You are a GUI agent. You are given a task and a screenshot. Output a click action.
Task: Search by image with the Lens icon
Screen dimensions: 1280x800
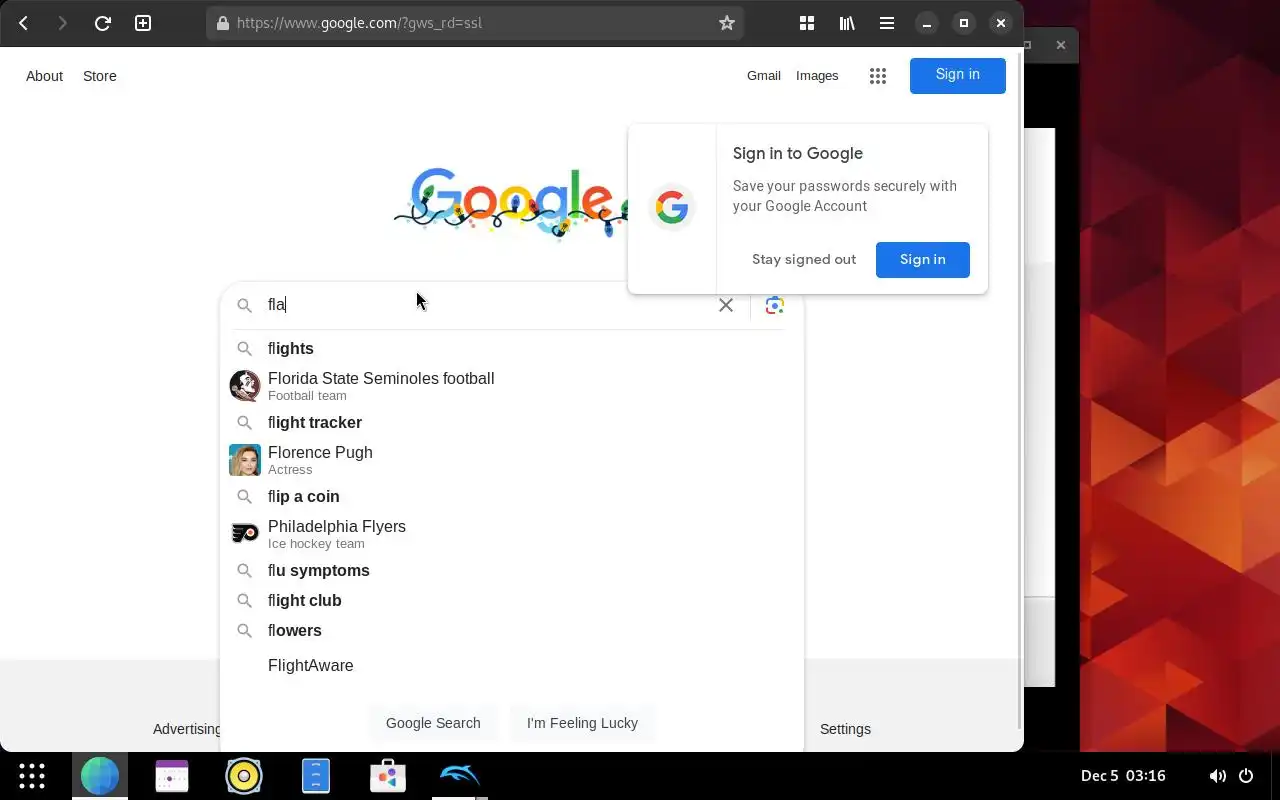click(x=774, y=305)
